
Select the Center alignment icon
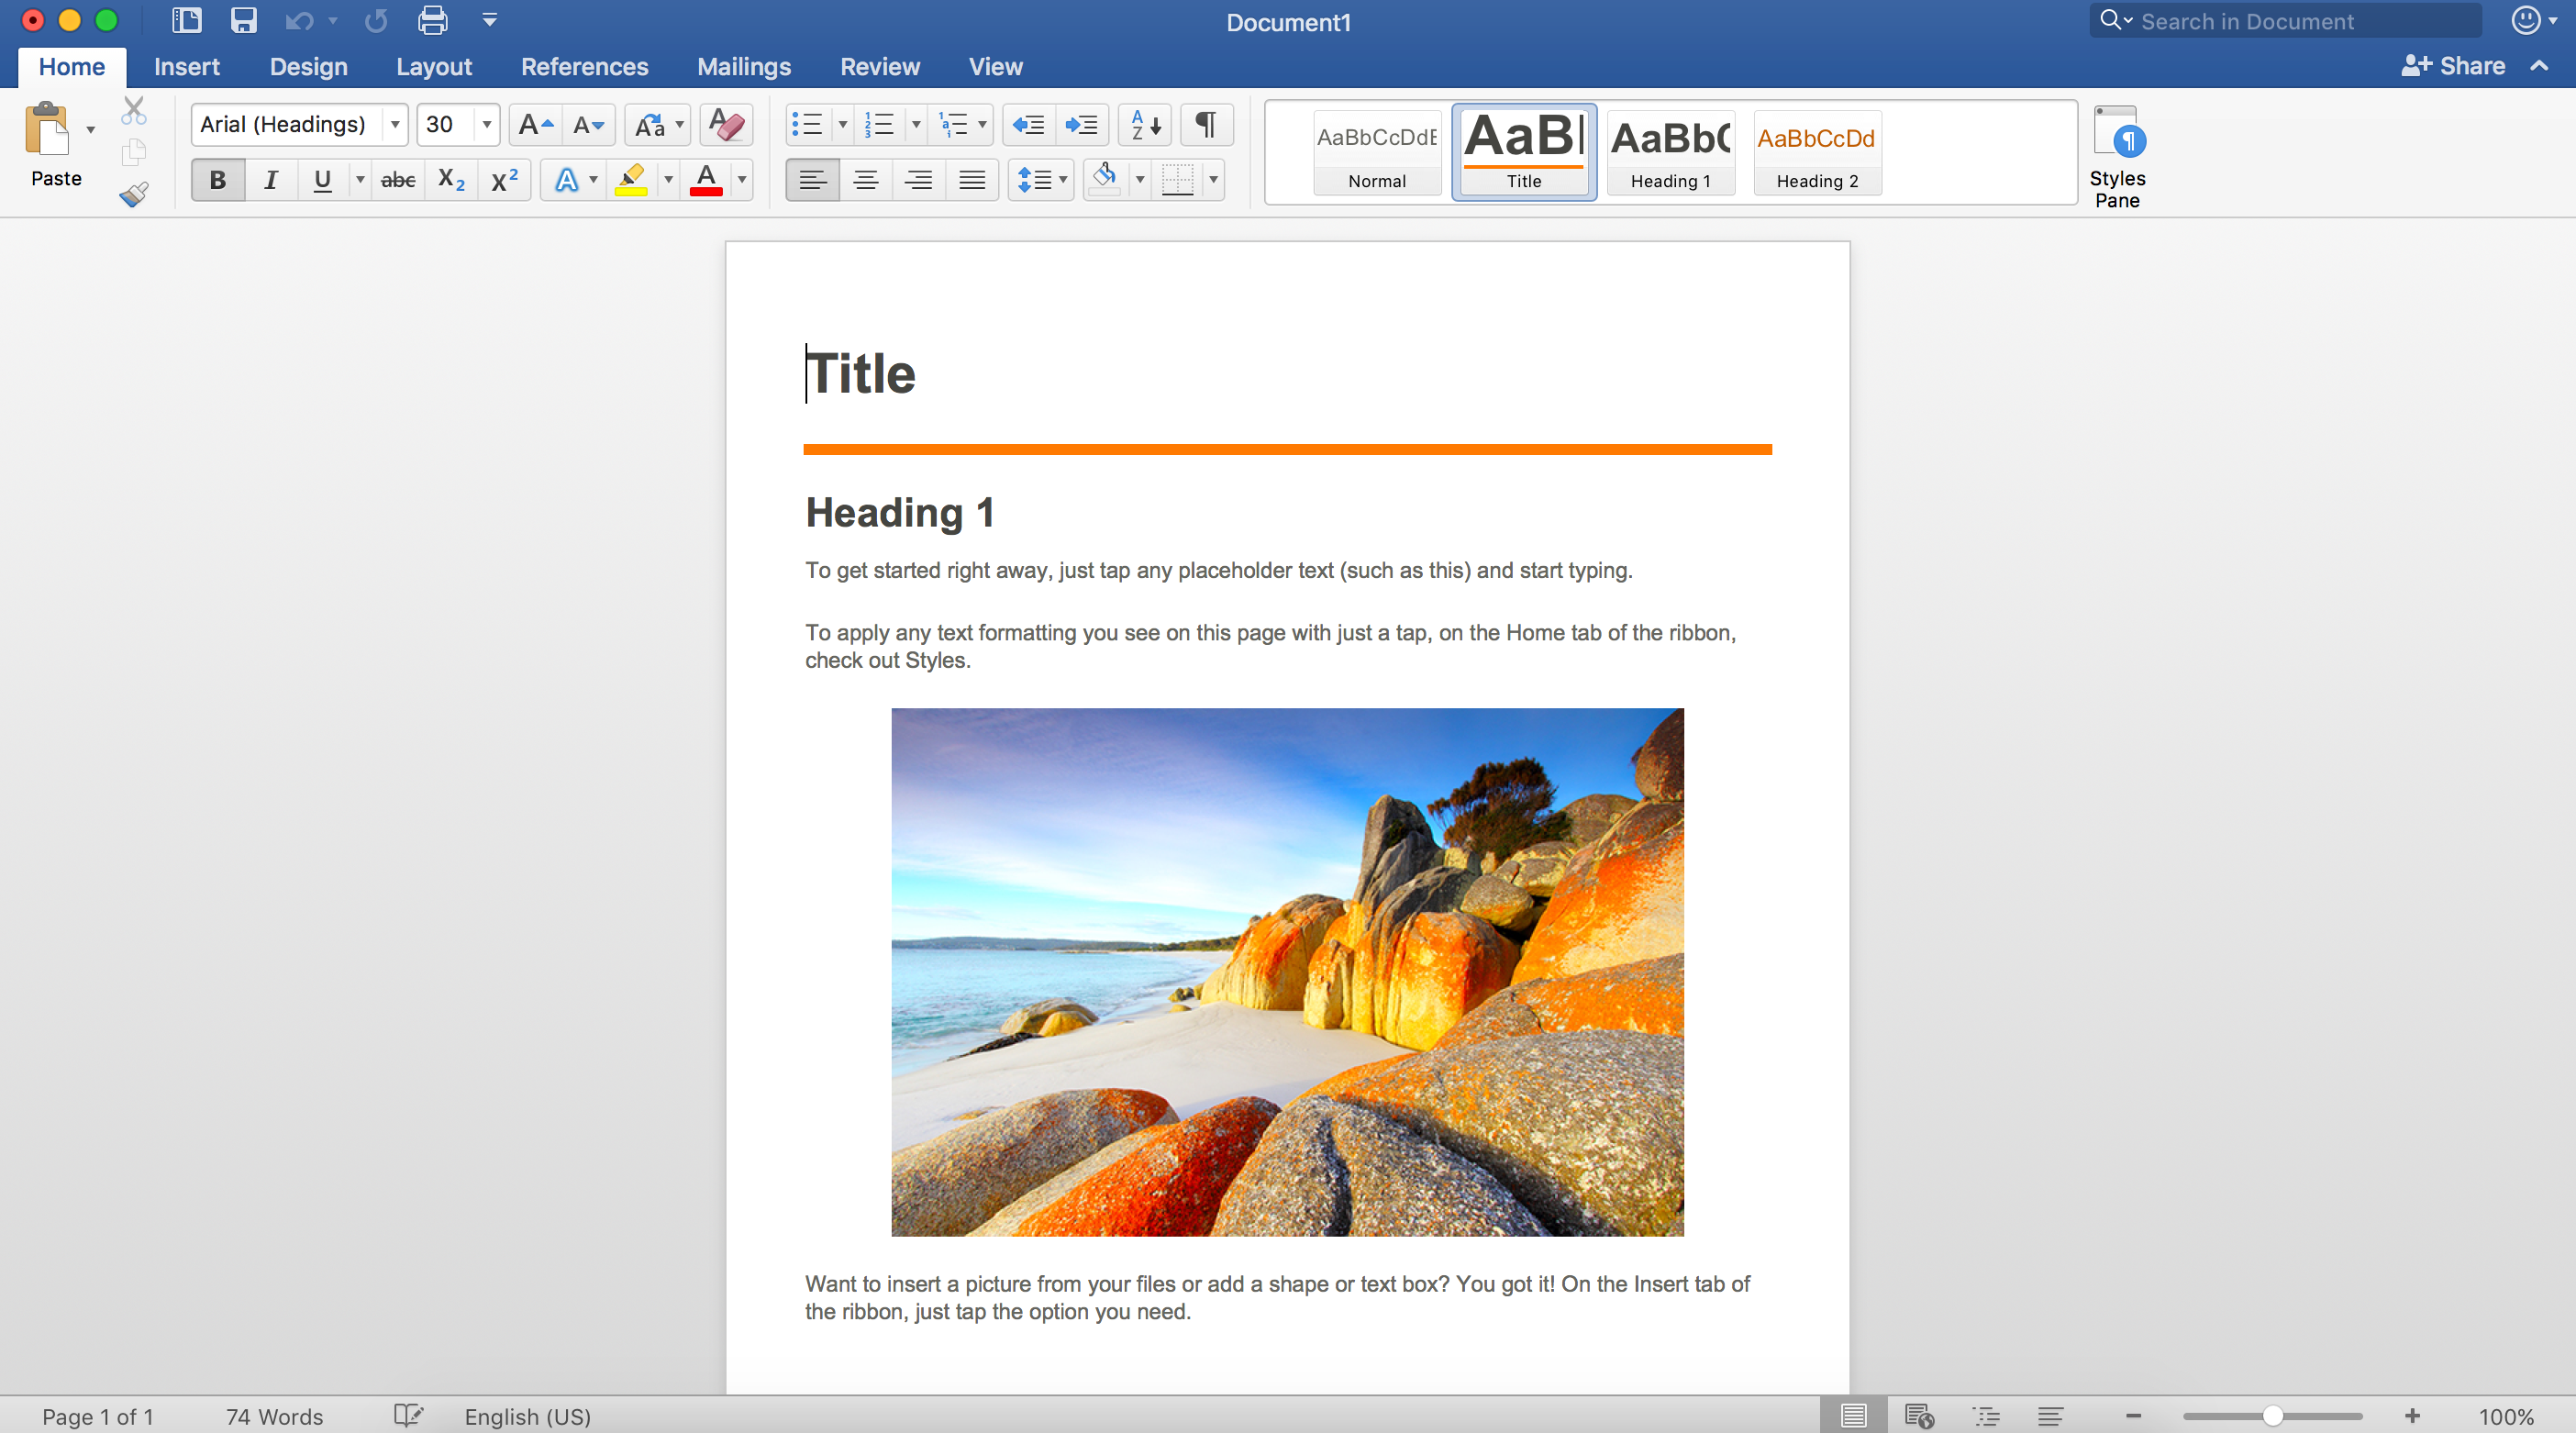click(x=865, y=180)
